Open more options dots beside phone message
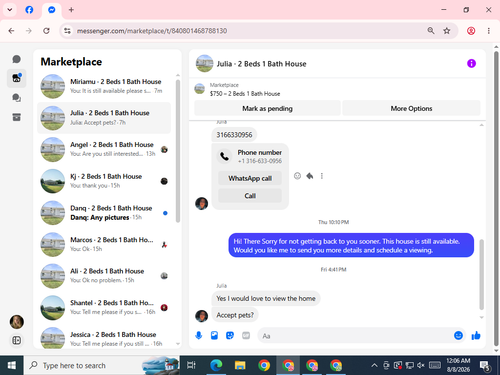Image resolution: width=500 pixels, height=375 pixels. (322, 176)
